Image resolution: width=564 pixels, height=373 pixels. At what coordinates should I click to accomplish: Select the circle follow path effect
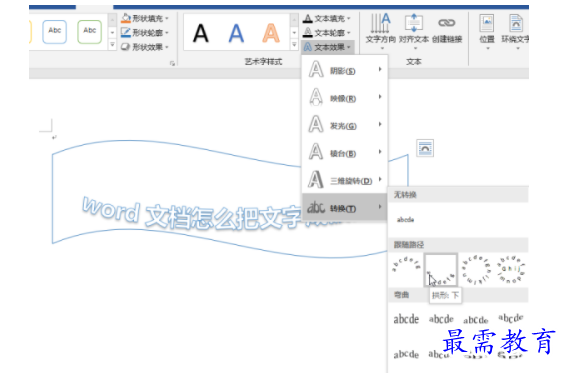point(476,270)
